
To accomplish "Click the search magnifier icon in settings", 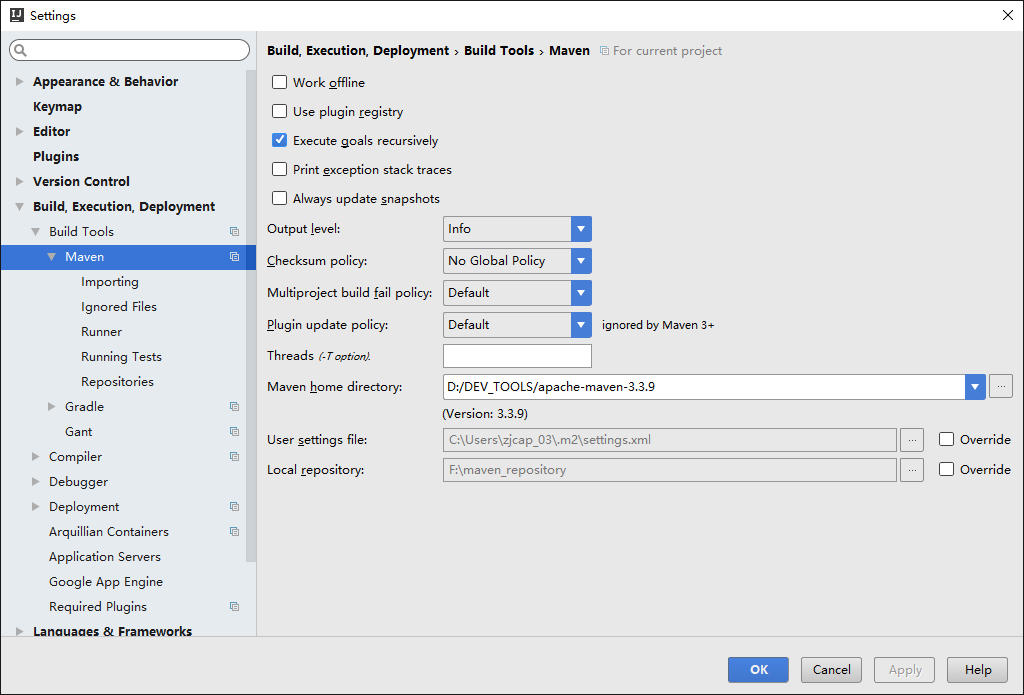I will [20, 50].
